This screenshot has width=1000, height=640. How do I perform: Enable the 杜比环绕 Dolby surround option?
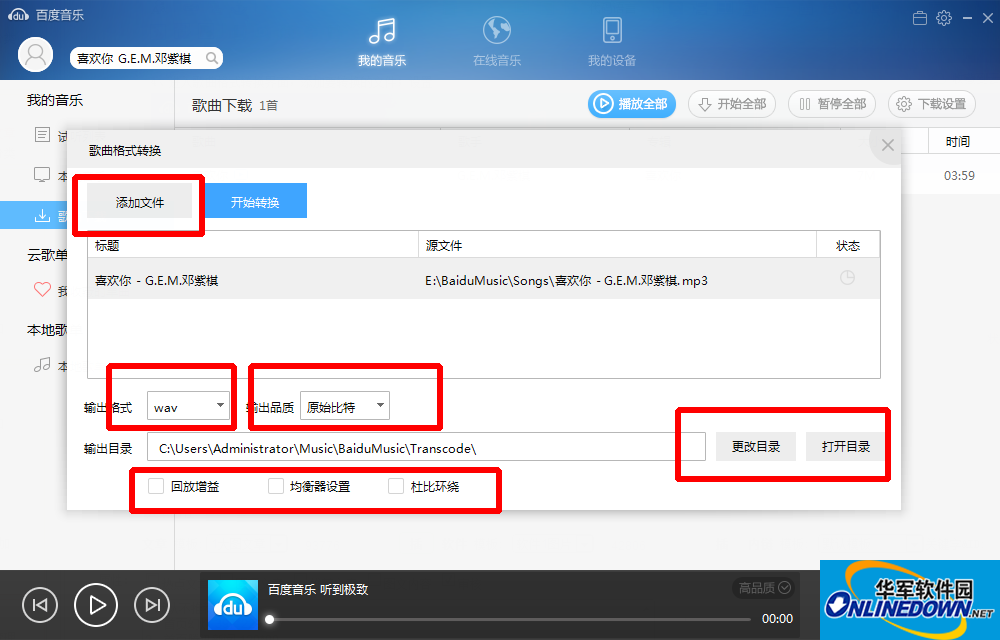tap(395, 485)
